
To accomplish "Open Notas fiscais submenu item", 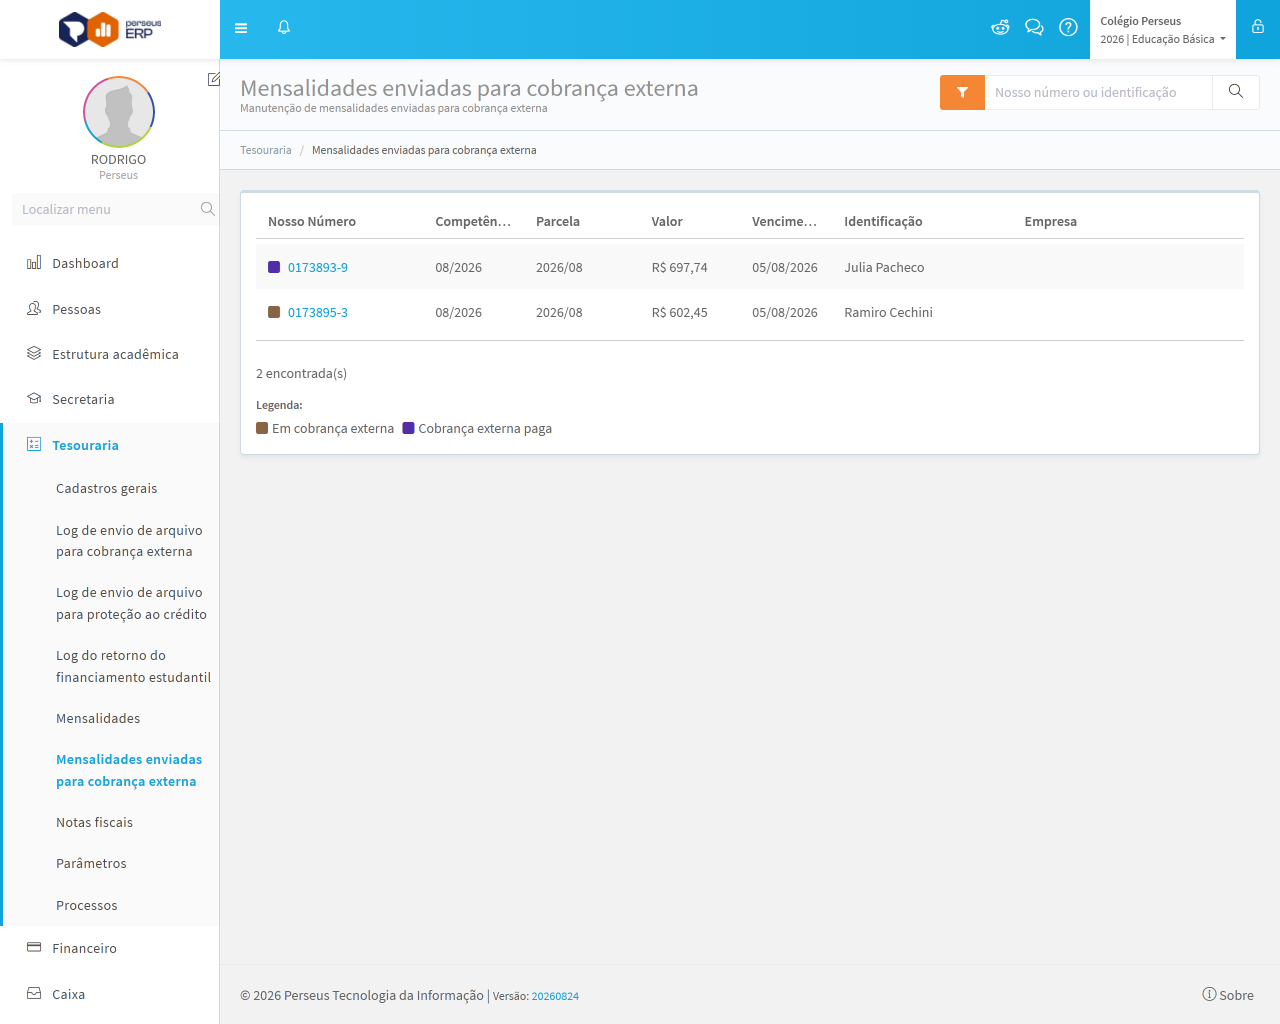I will coord(94,822).
